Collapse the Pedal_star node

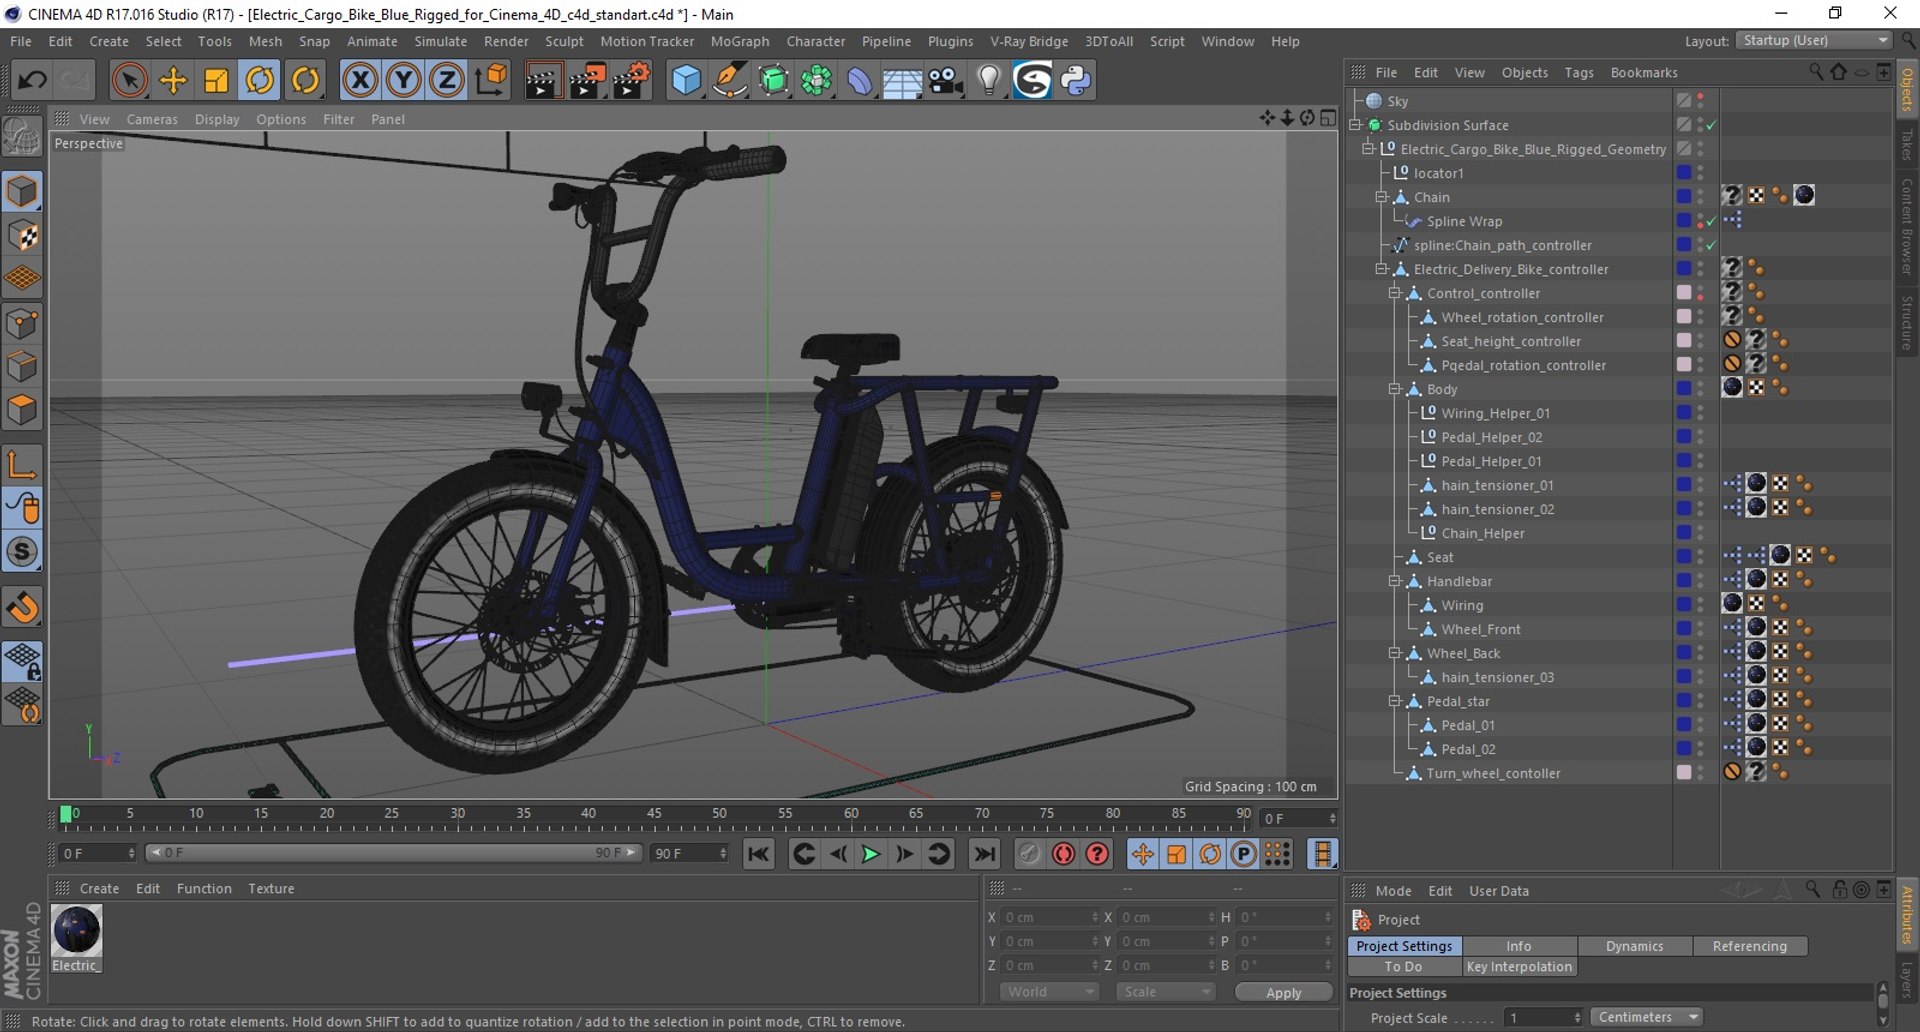tap(1395, 701)
